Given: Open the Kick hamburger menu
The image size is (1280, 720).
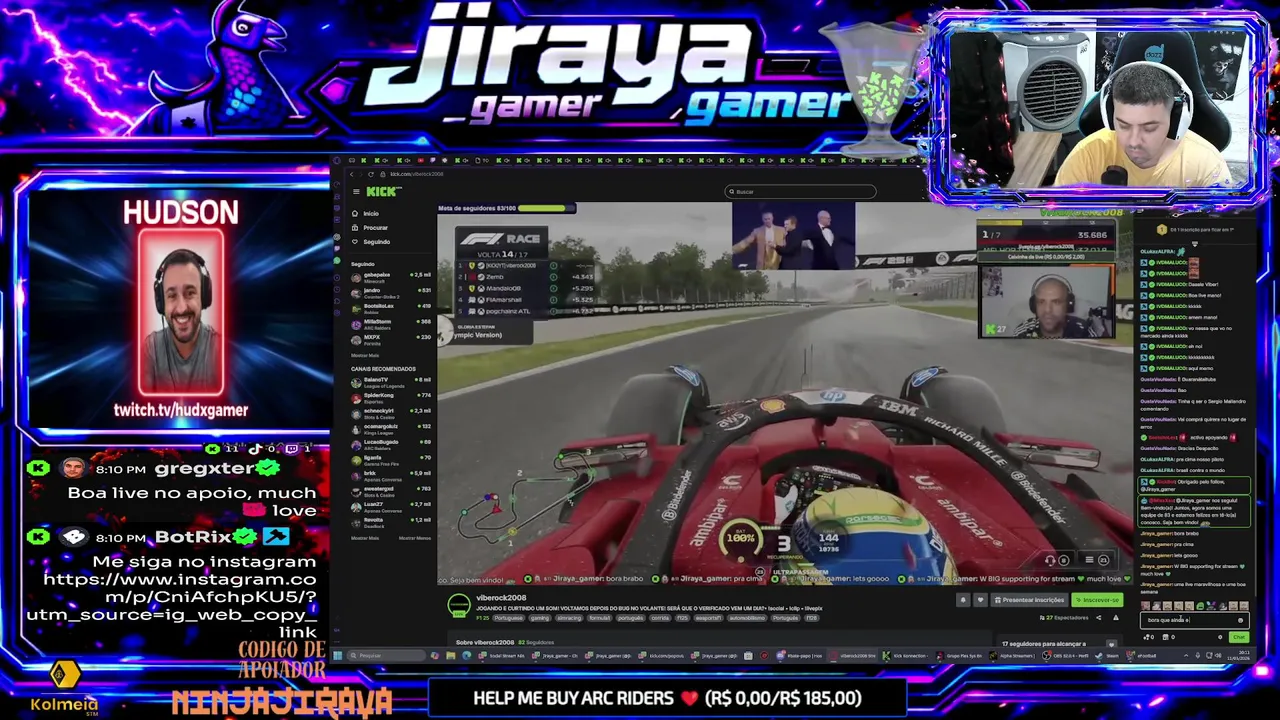Looking at the screenshot, I should pos(356,191).
